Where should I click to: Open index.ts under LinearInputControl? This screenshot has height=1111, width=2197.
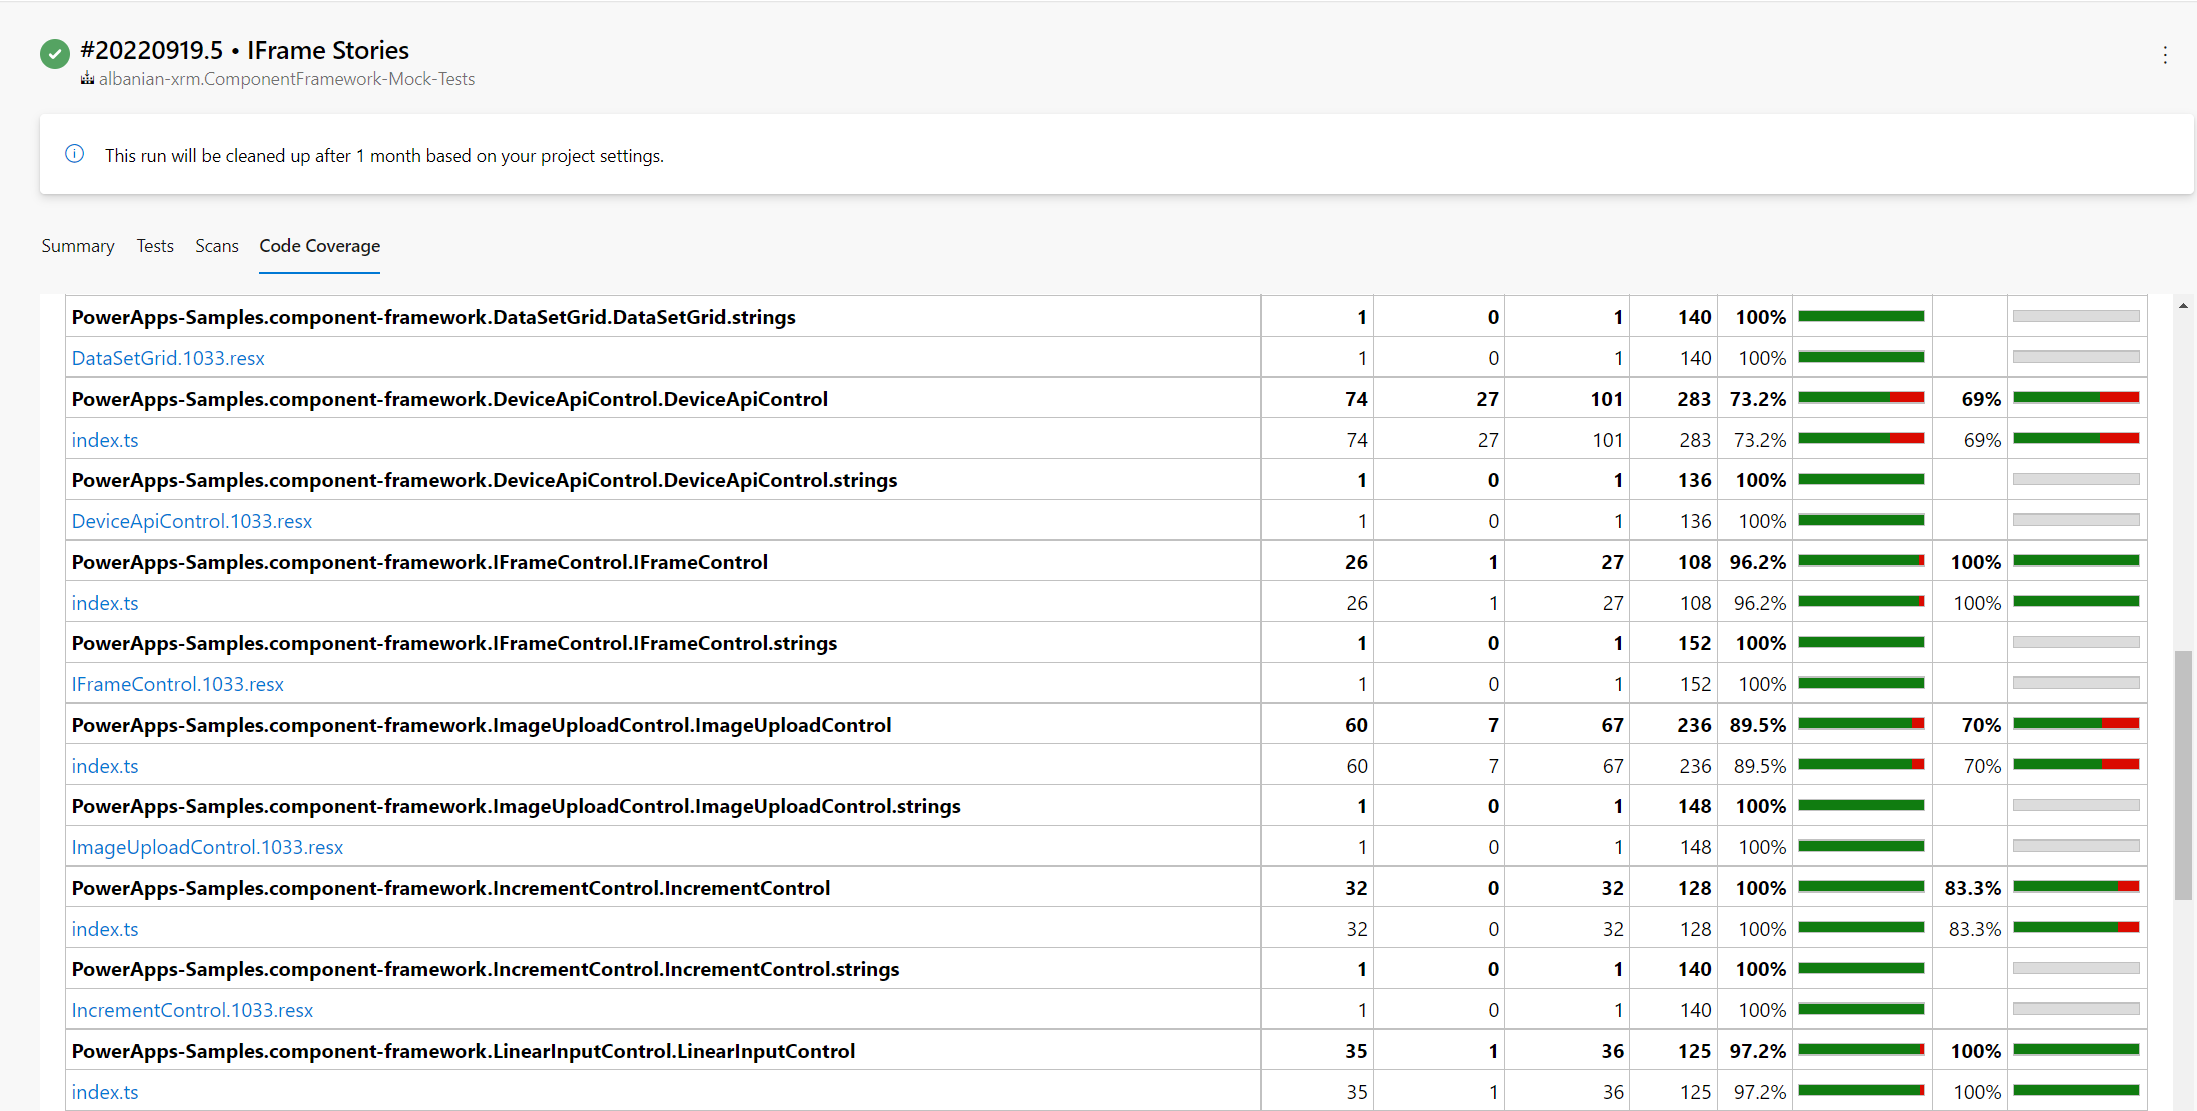click(105, 1092)
